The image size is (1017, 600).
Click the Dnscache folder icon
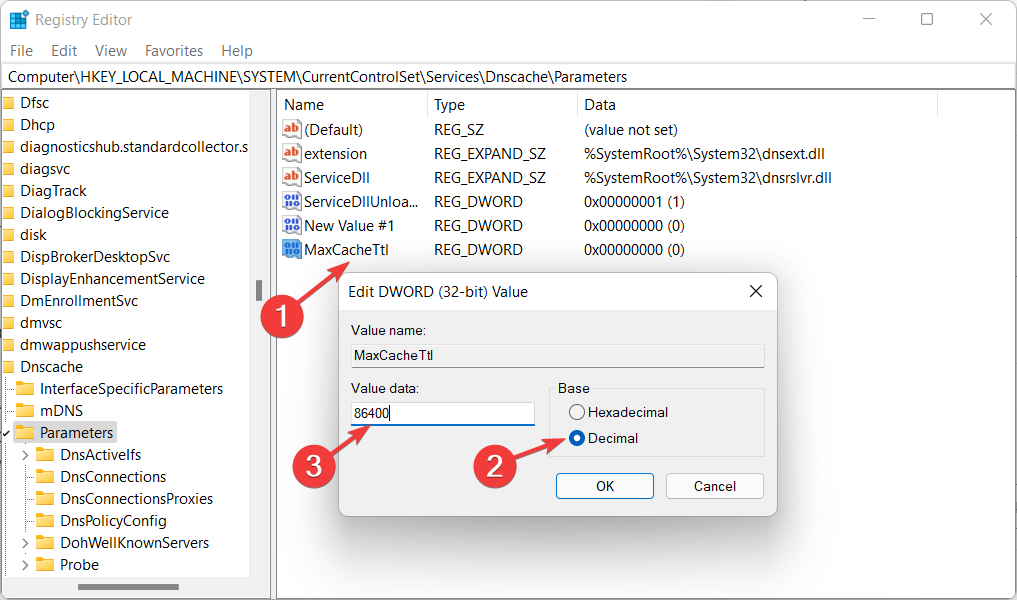pos(9,367)
